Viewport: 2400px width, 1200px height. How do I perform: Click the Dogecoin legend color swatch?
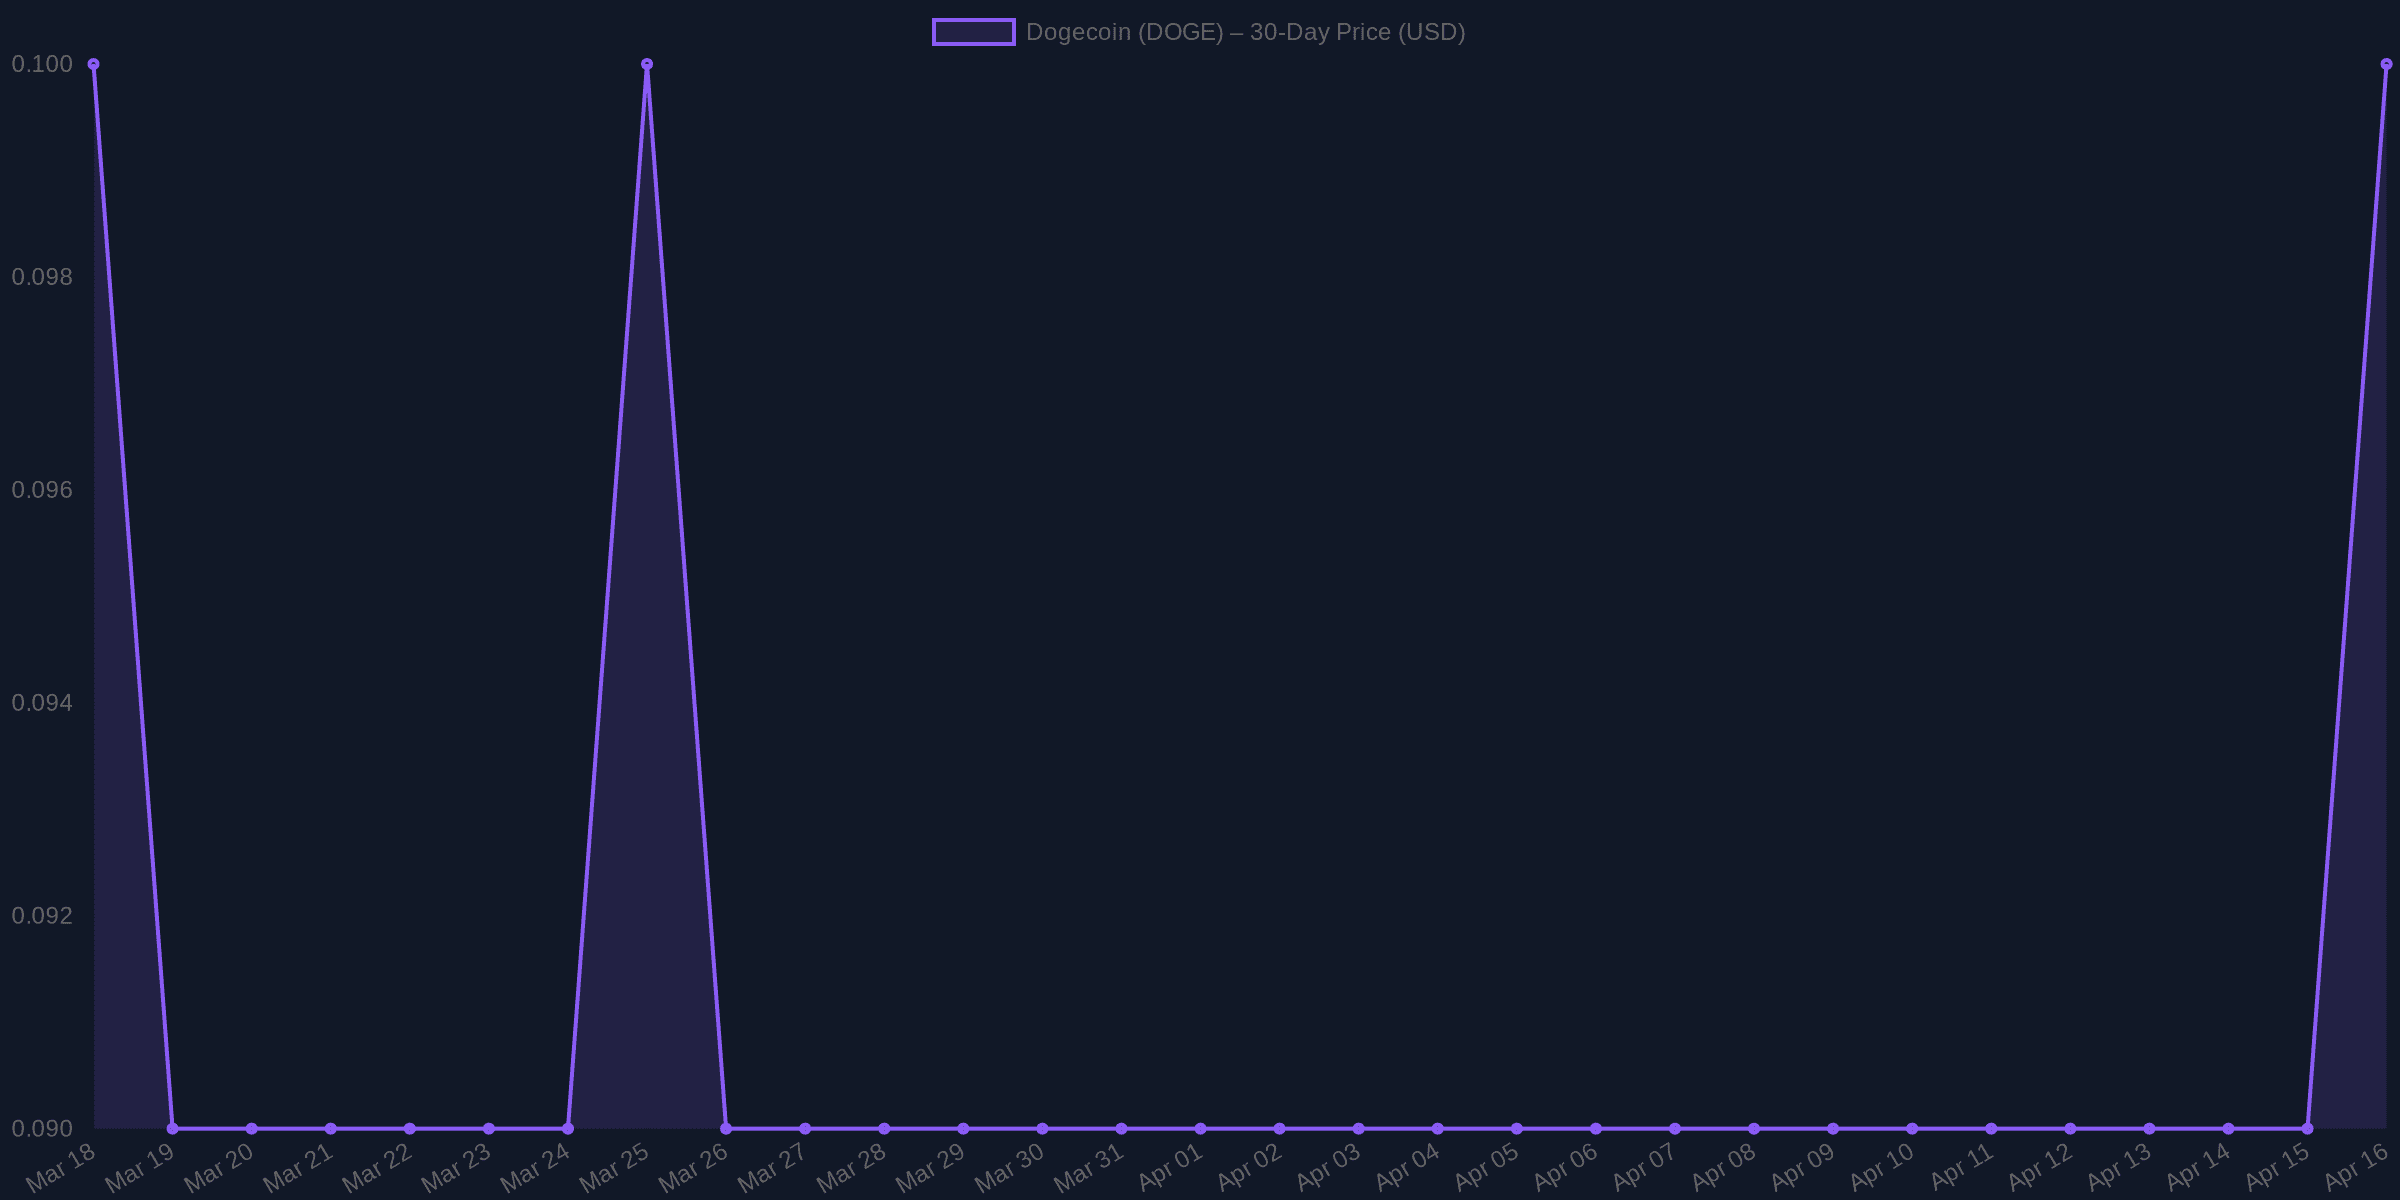[973, 32]
